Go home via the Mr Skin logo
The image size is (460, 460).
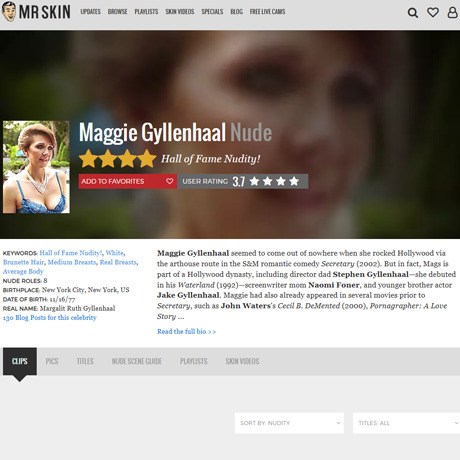pyautogui.click(x=36, y=12)
